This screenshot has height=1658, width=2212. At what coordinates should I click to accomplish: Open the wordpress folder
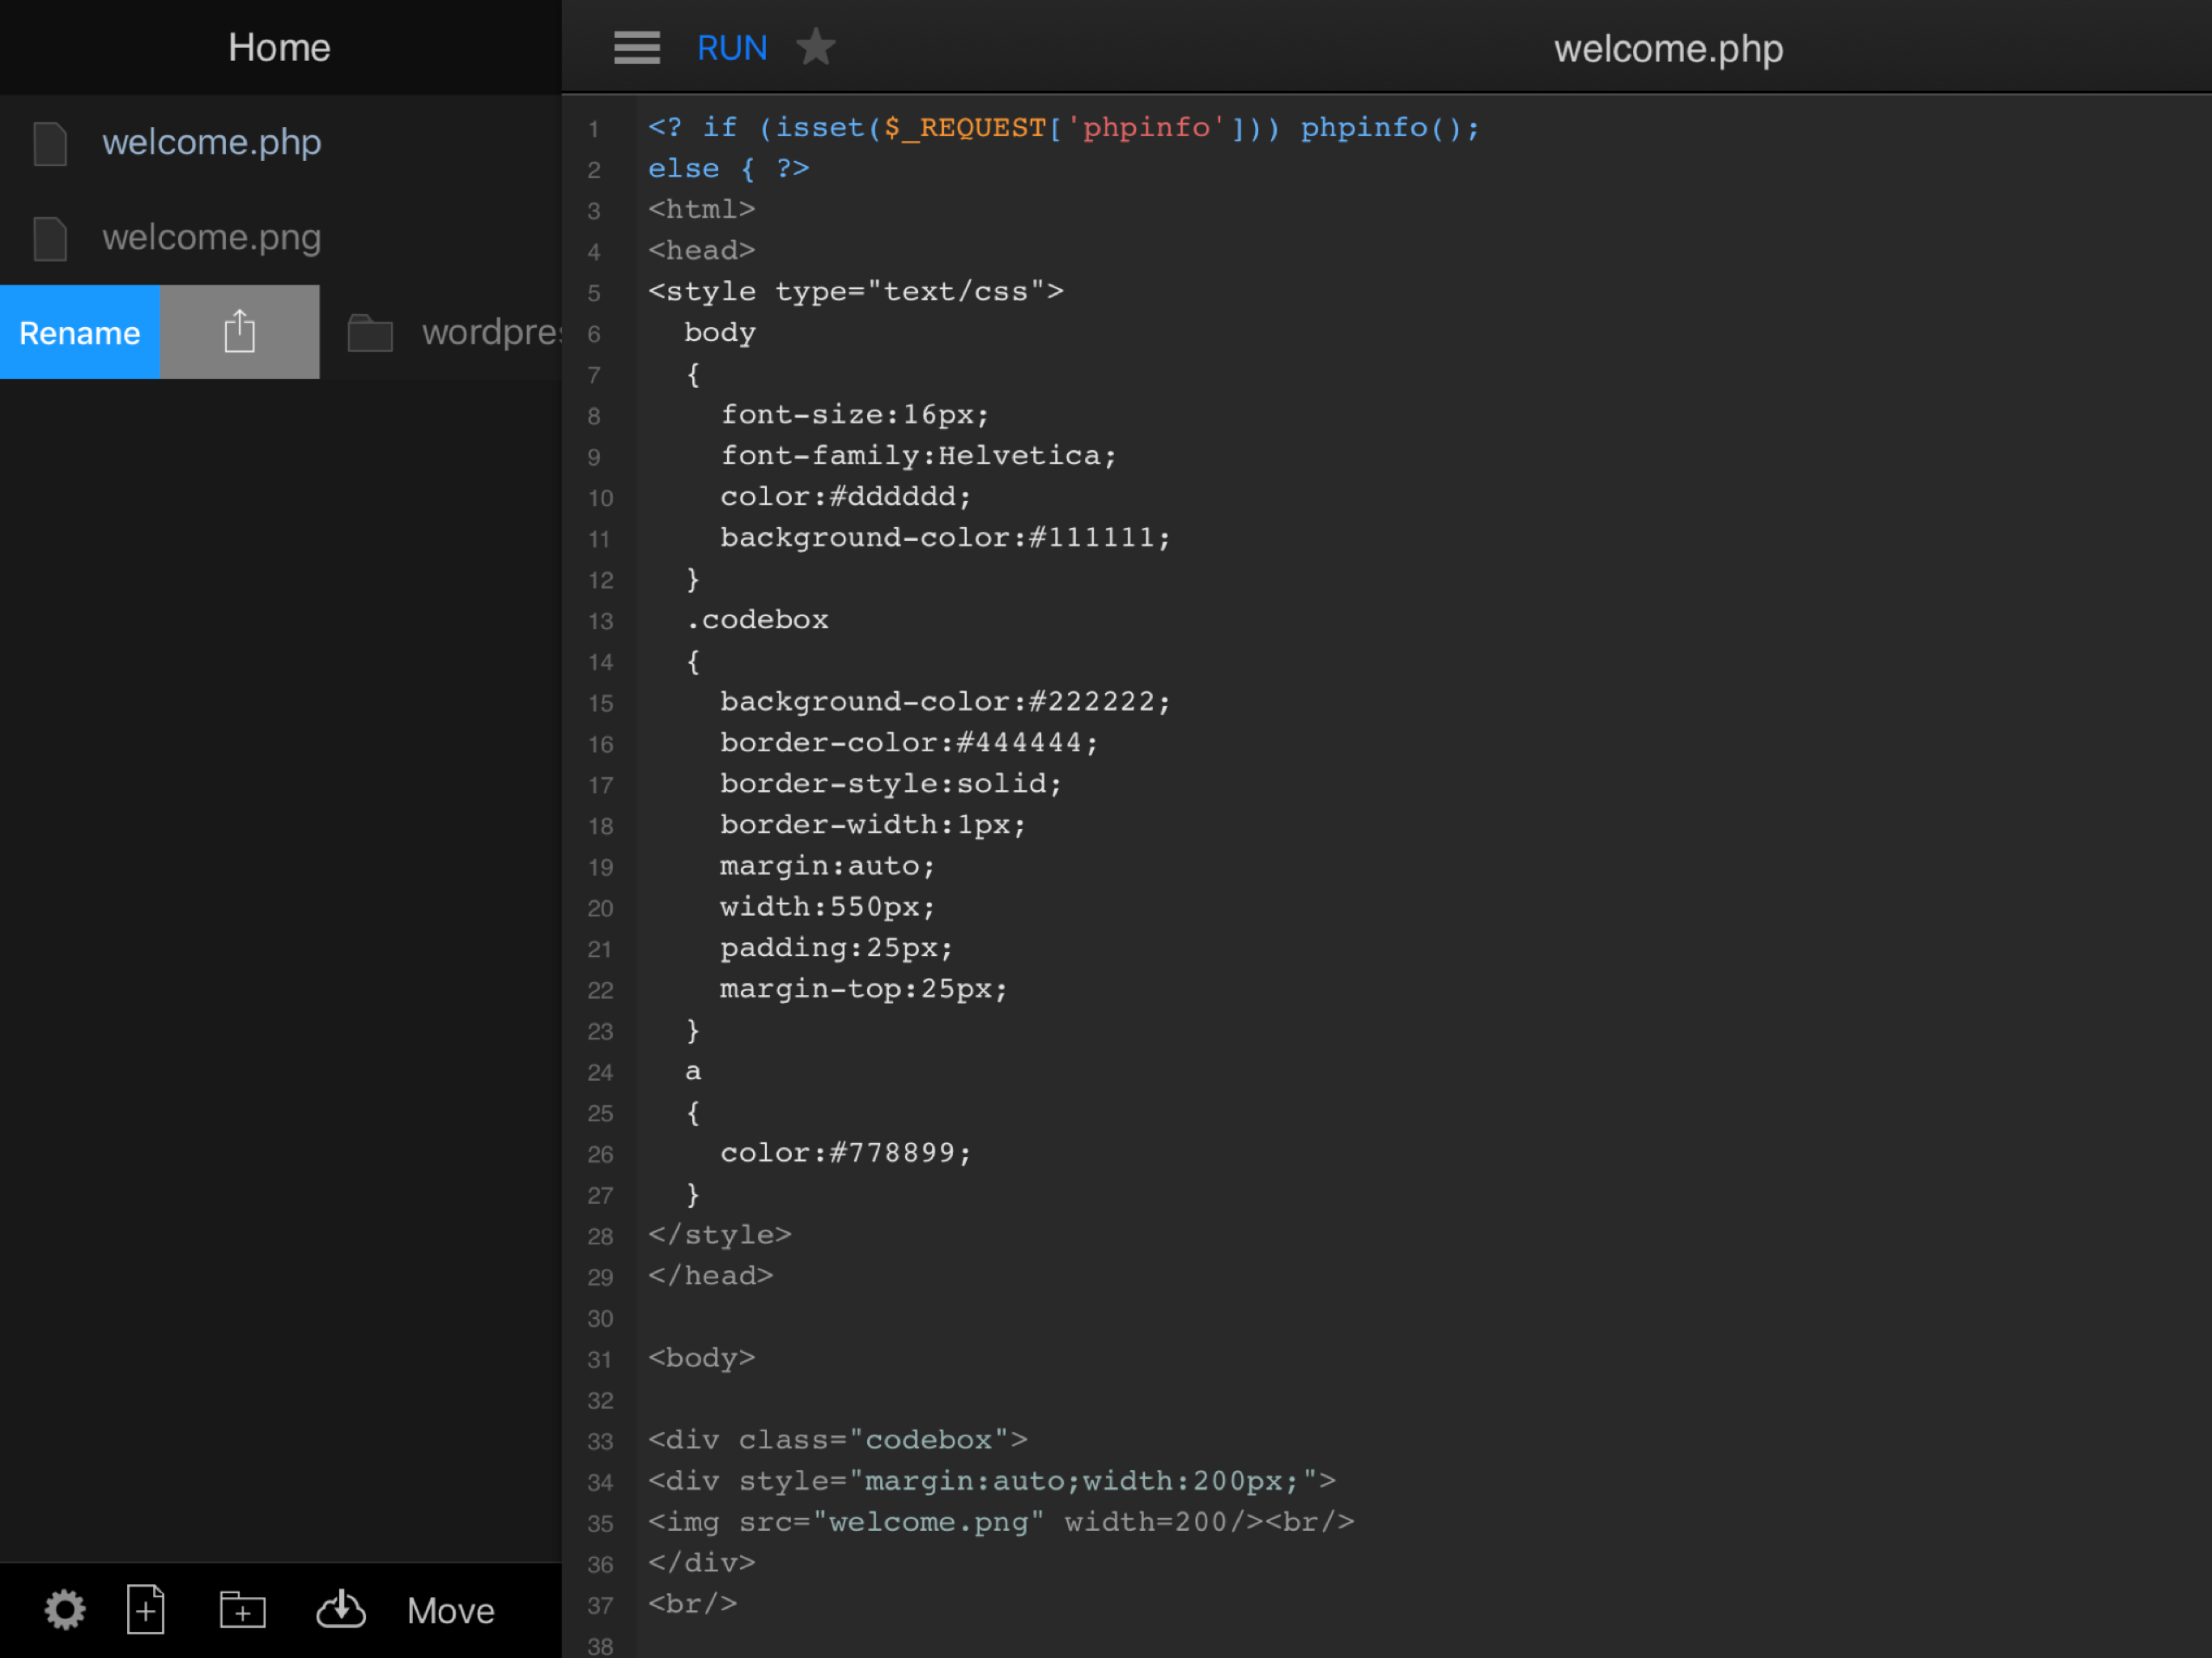490,332
